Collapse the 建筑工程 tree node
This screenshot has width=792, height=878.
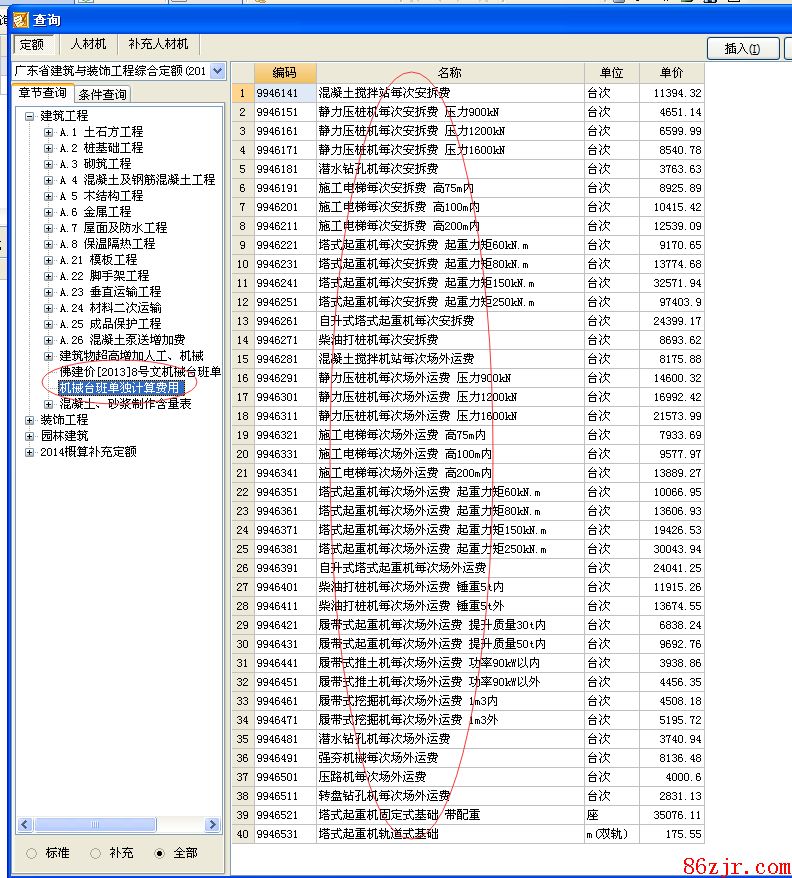(x=30, y=116)
